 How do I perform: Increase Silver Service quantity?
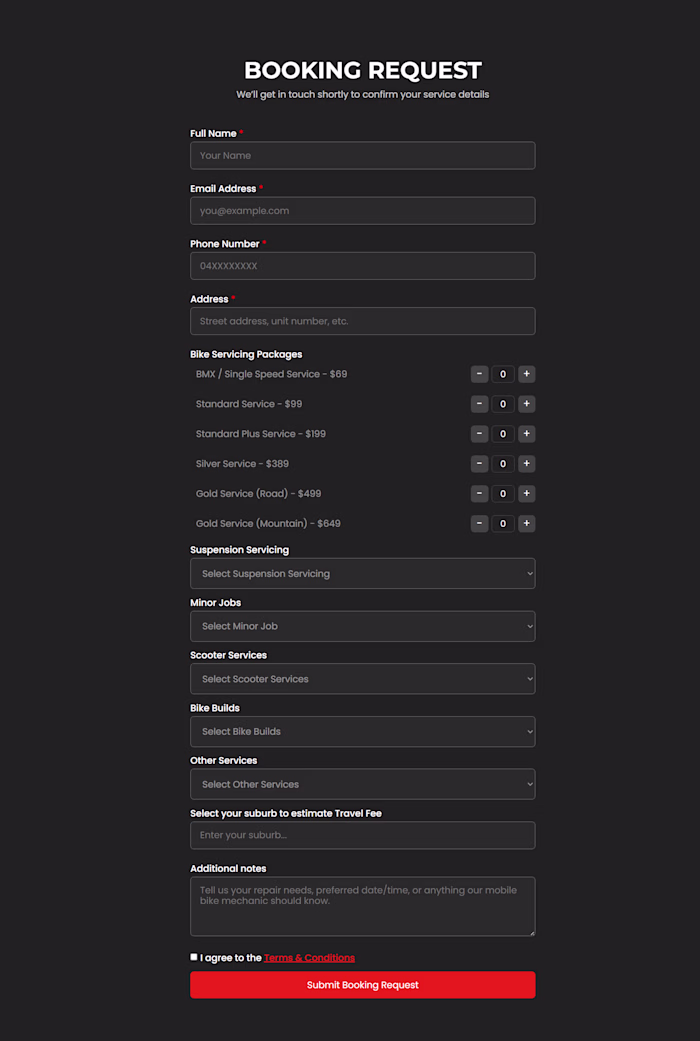[x=527, y=463]
